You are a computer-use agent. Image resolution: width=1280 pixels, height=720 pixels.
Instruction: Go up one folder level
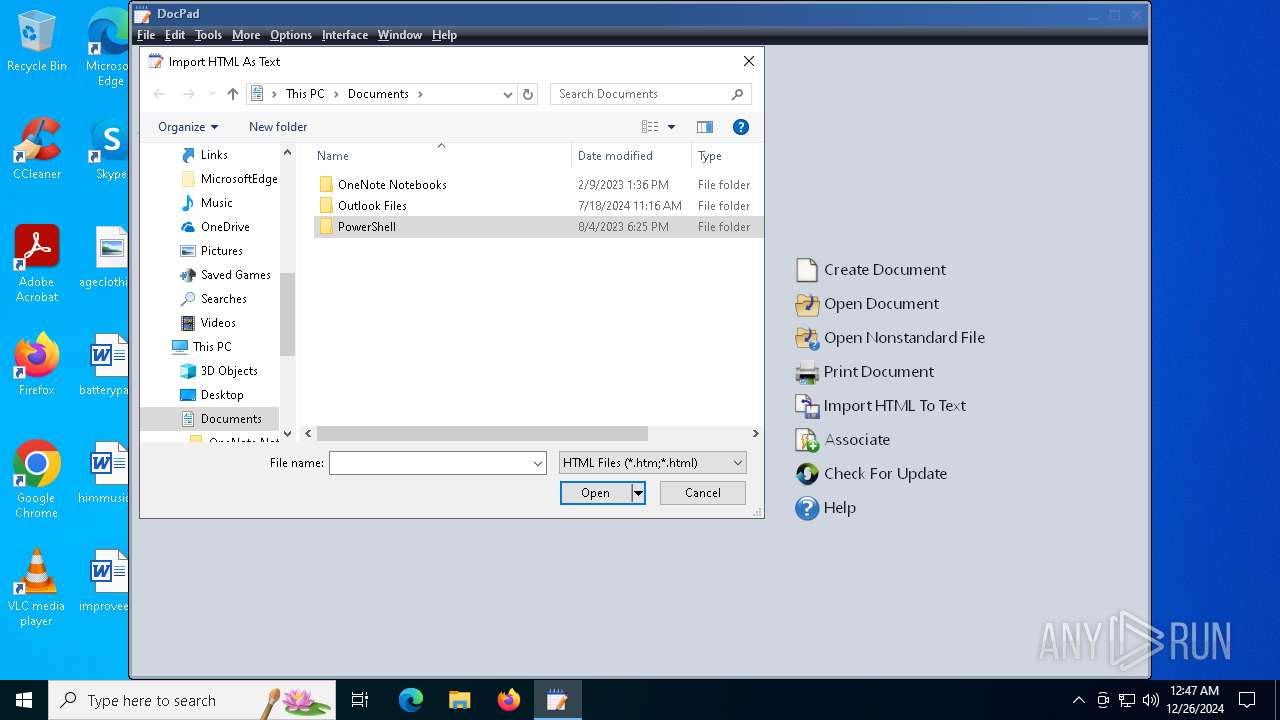[x=233, y=94]
